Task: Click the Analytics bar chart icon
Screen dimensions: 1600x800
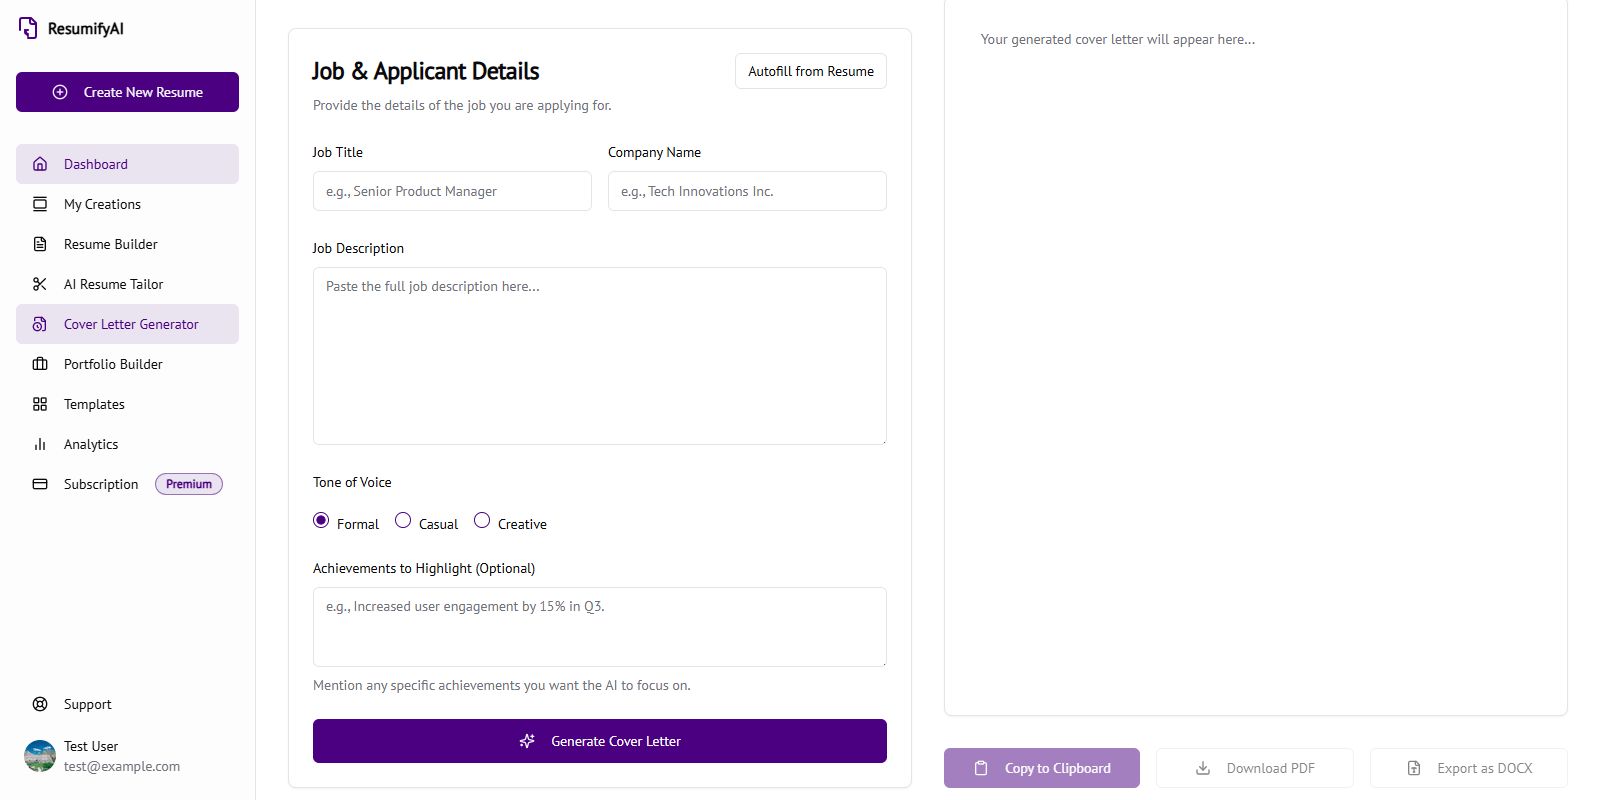Action: pyautogui.click(x=40, y=444)
